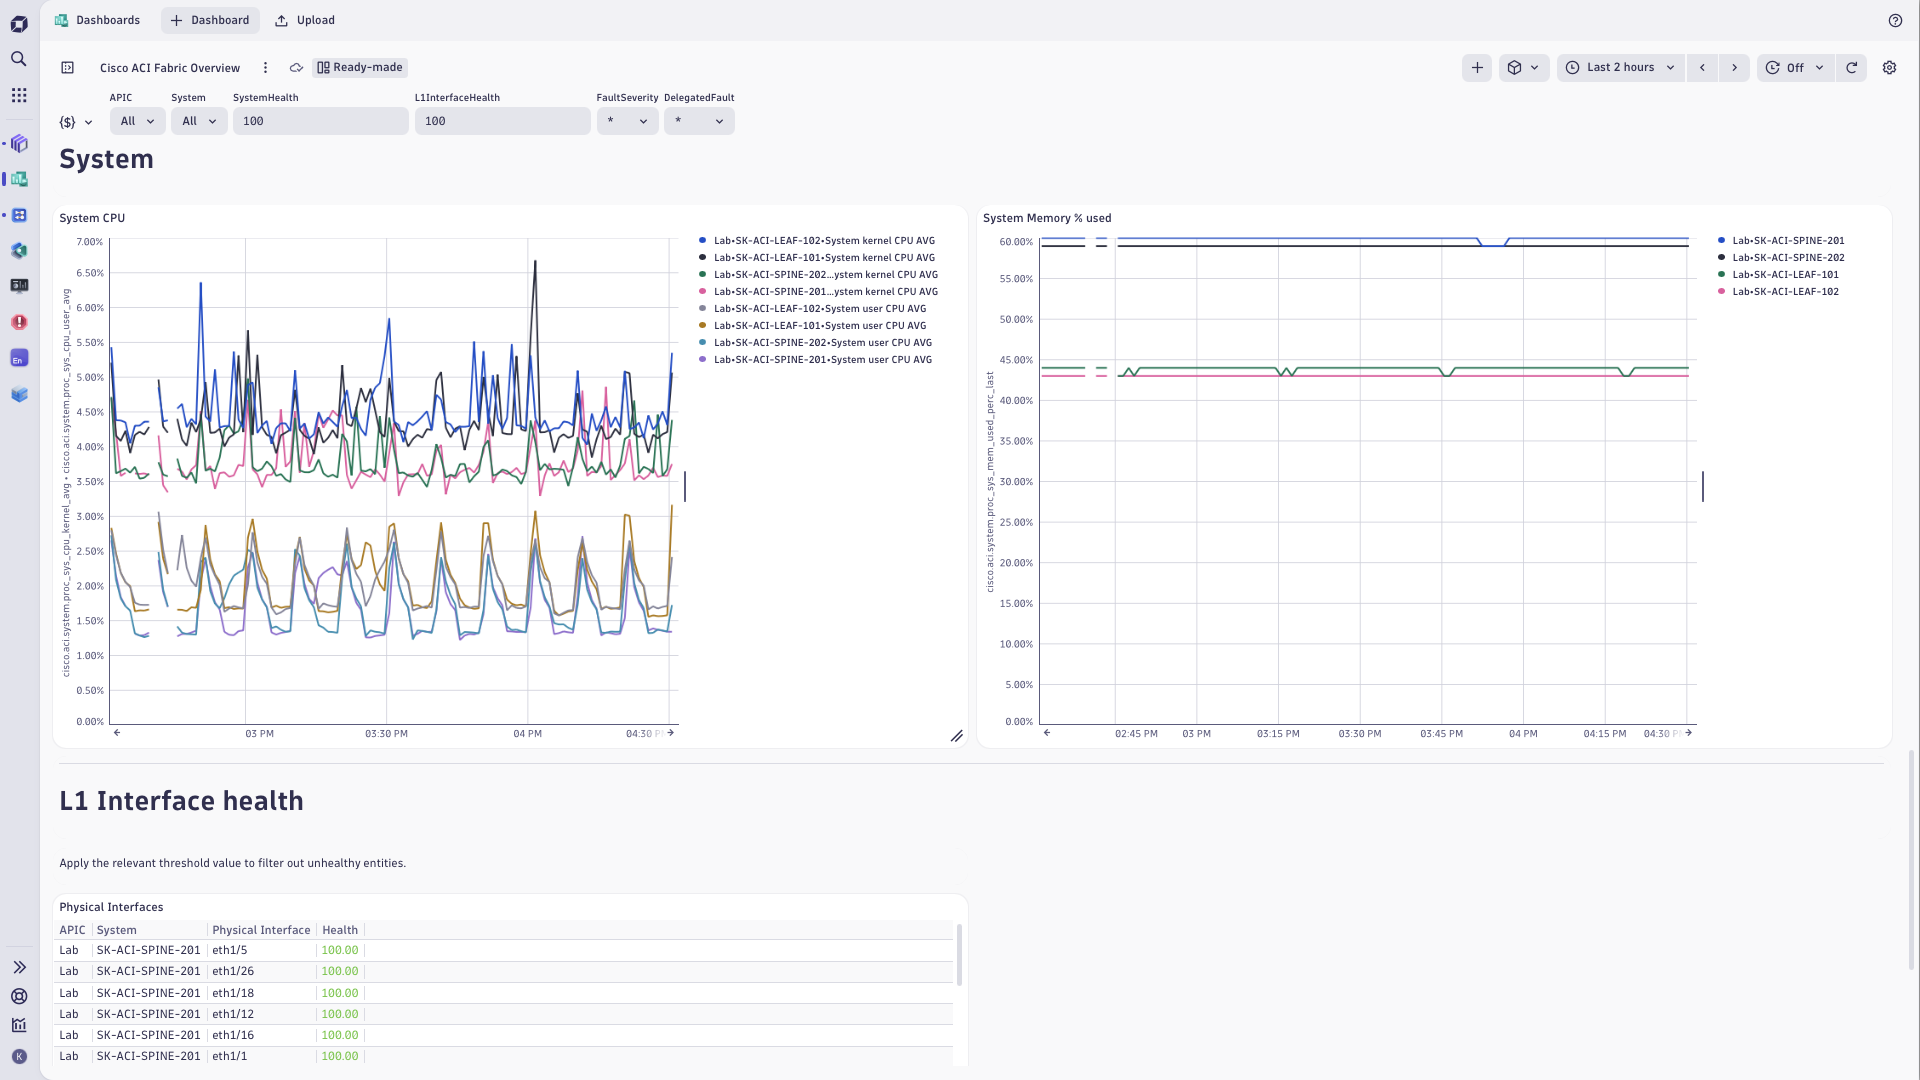Click the Grafana logo at the top left
This screenshot has width=1920, height=1080.
(18, 24)
